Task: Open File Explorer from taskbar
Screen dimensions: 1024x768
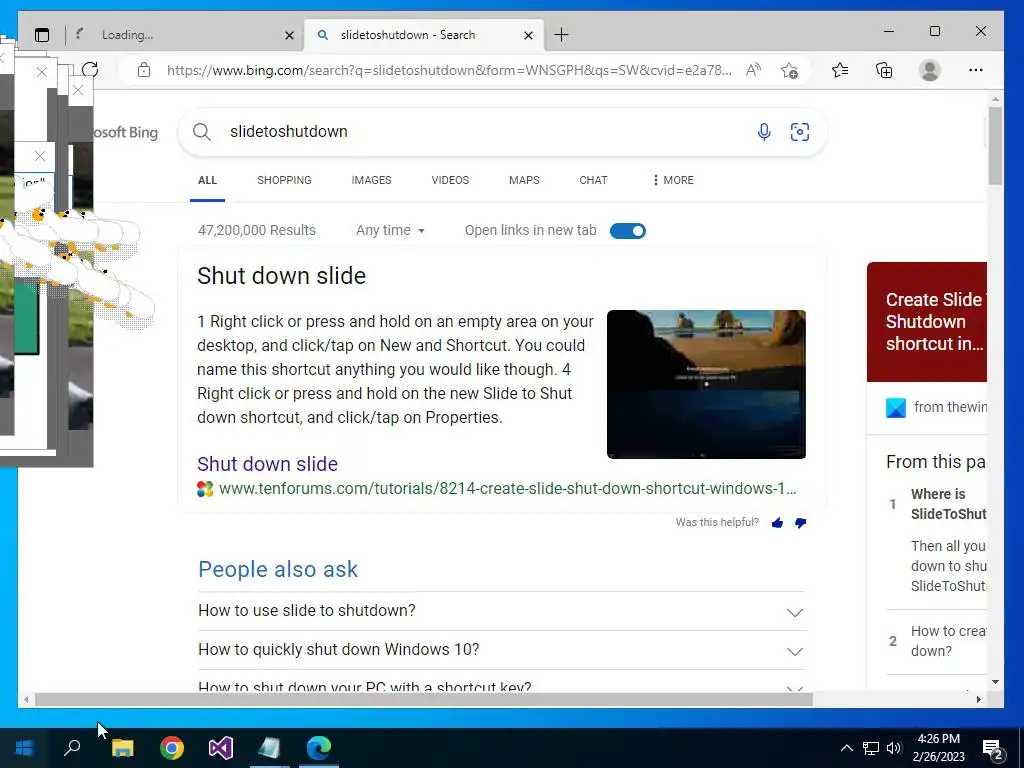Action: (123, 748)
